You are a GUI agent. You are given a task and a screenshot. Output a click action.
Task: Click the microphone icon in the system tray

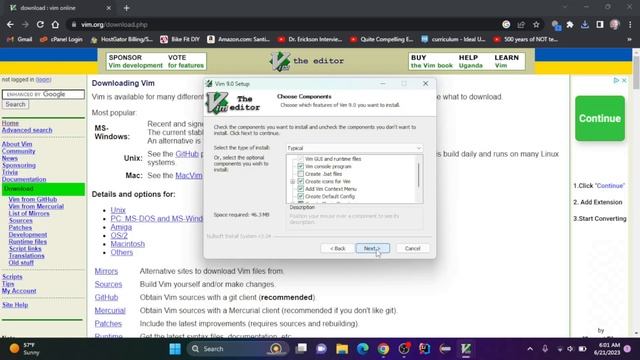(545, 349)
